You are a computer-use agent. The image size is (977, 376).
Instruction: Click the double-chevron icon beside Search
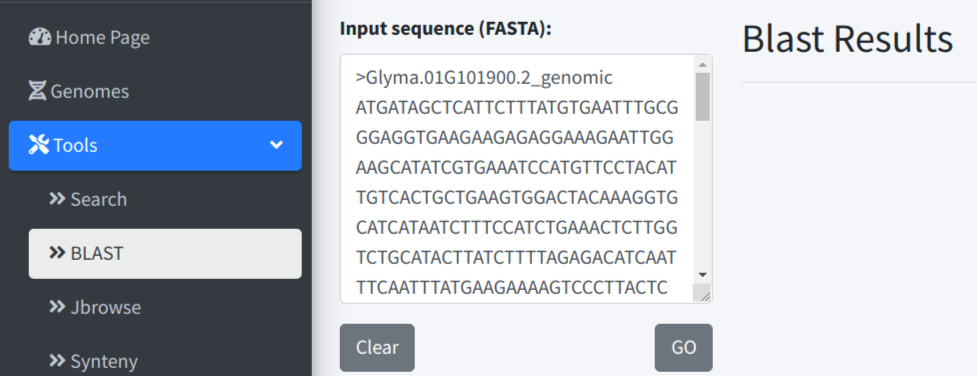click(57, 199)
